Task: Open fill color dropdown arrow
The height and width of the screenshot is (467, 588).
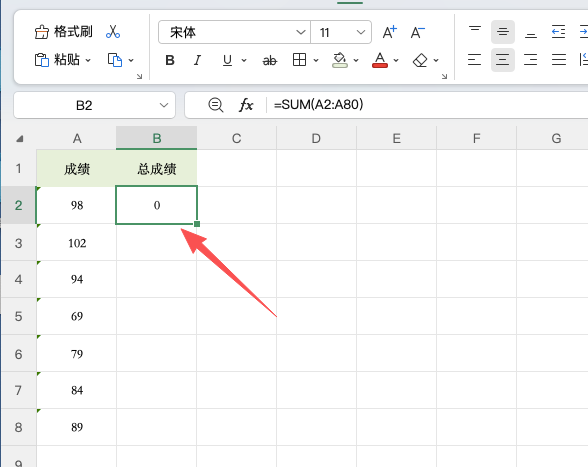Action: (x=356, y=60)
